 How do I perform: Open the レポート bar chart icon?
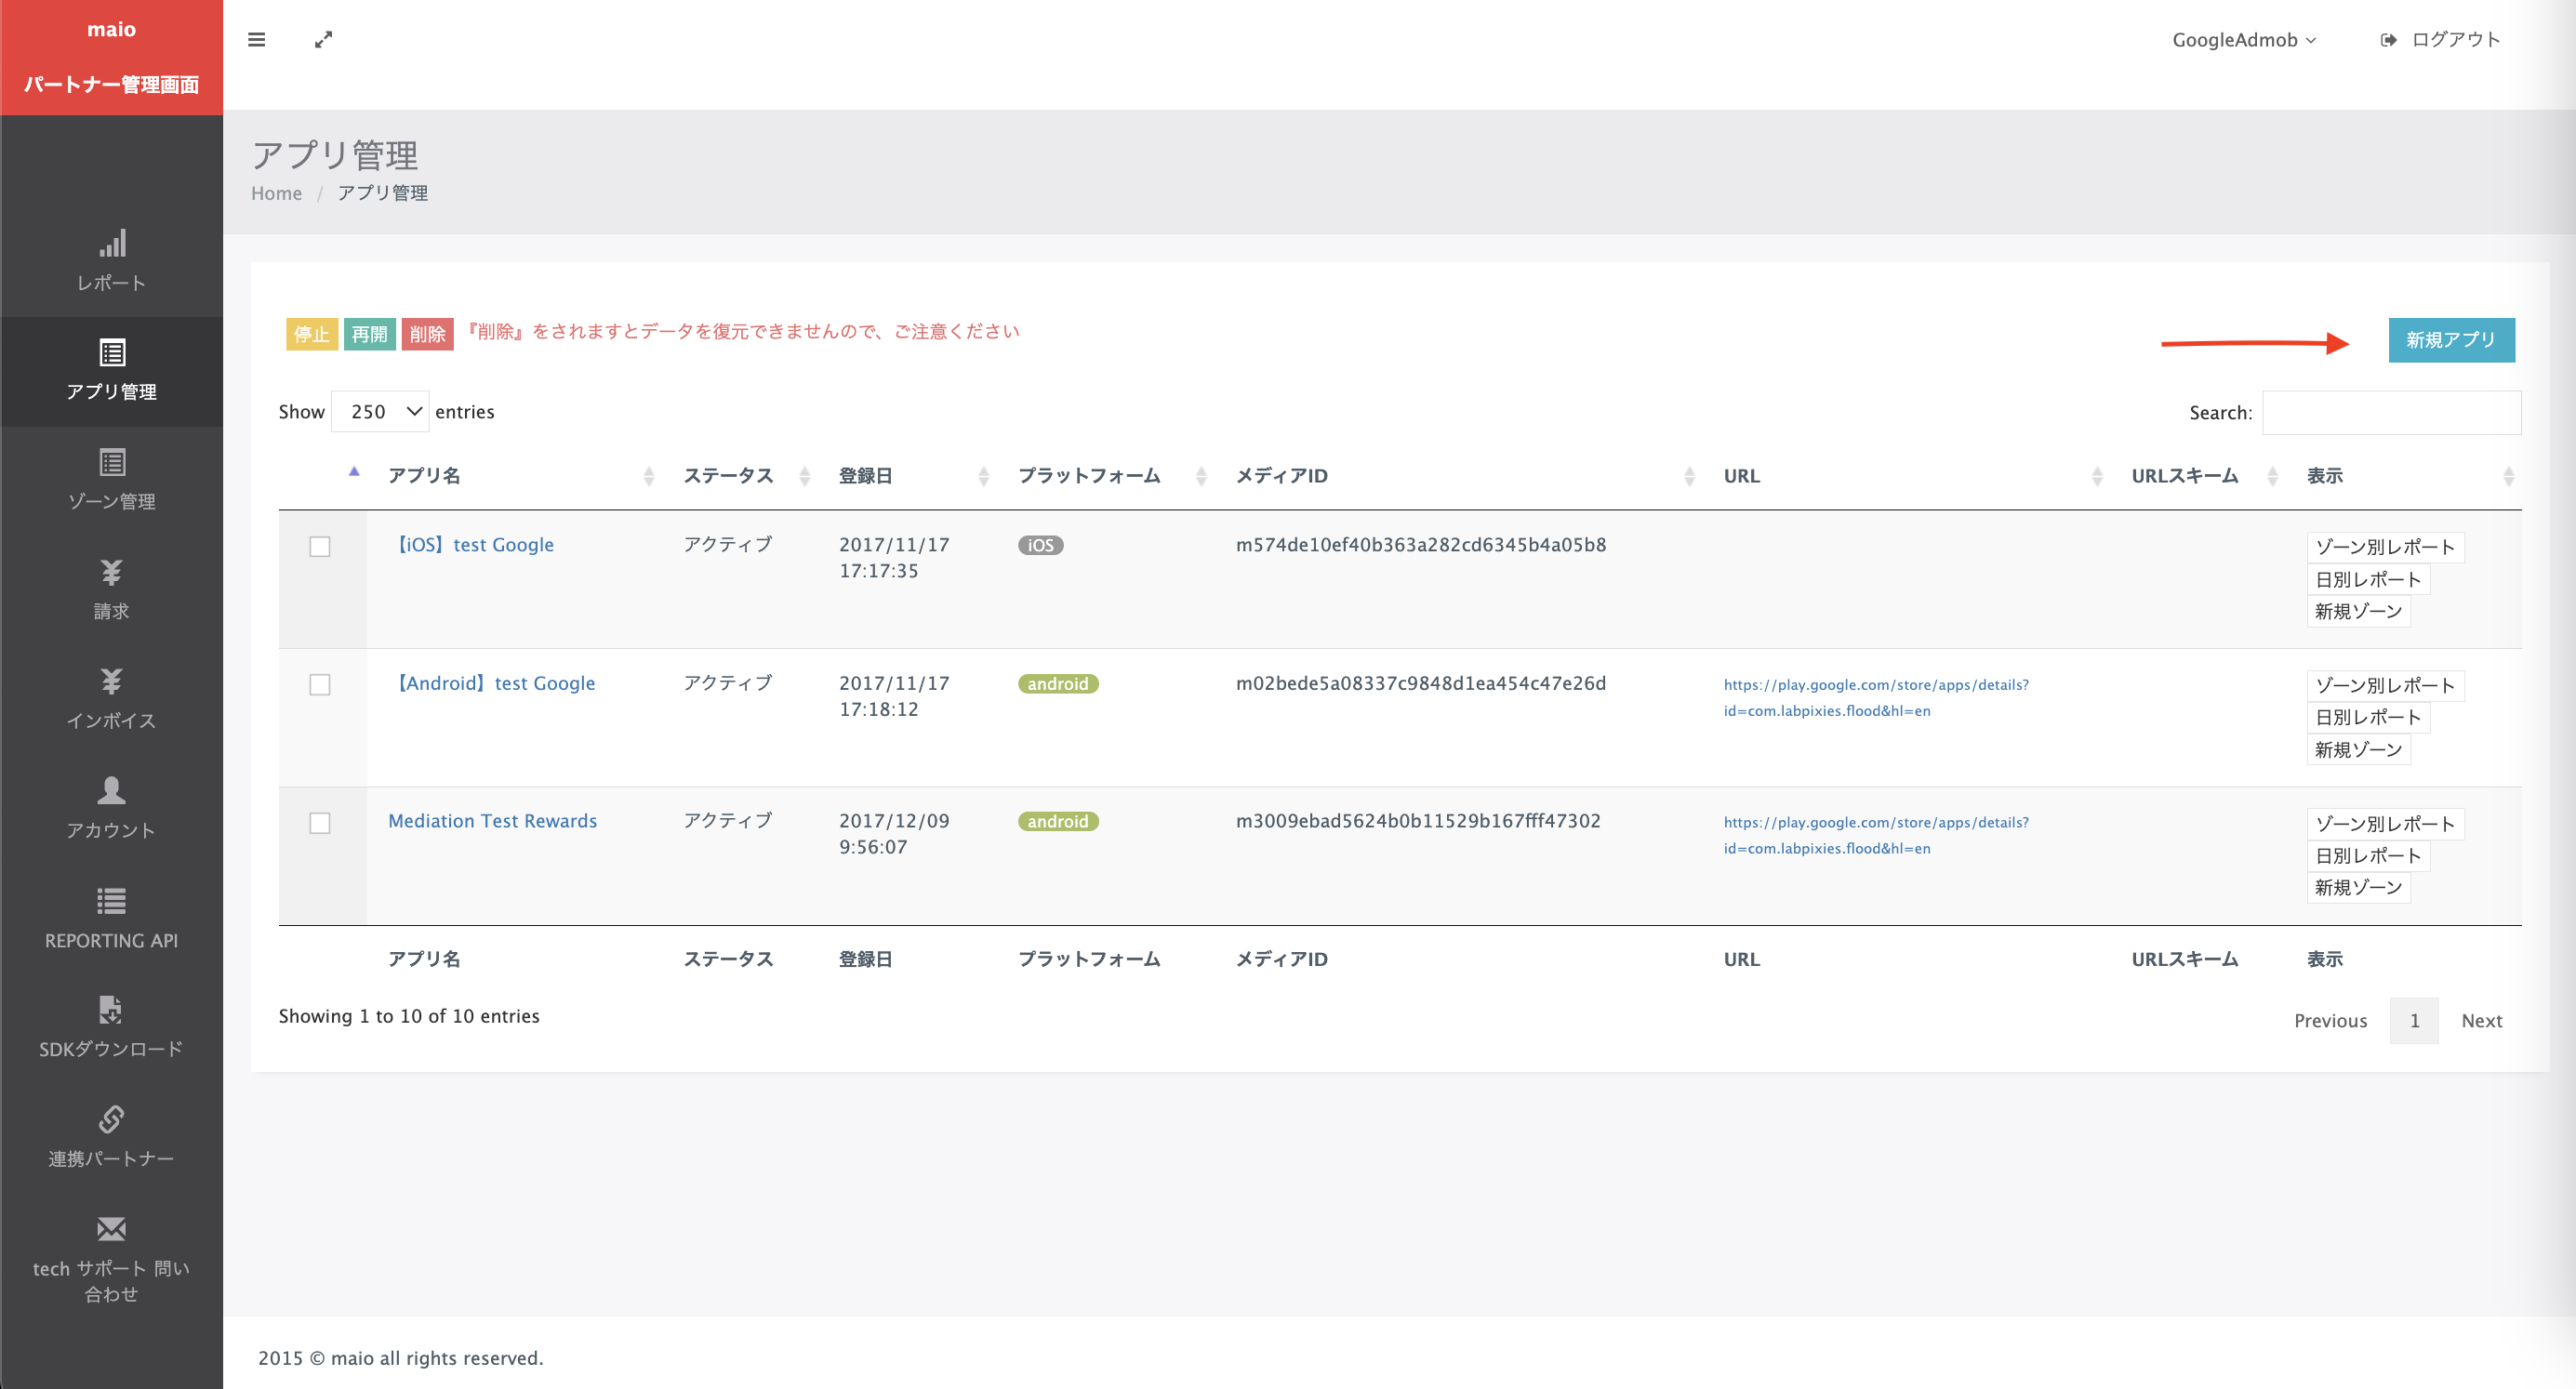pyautogui.click(x=112, y=244)
